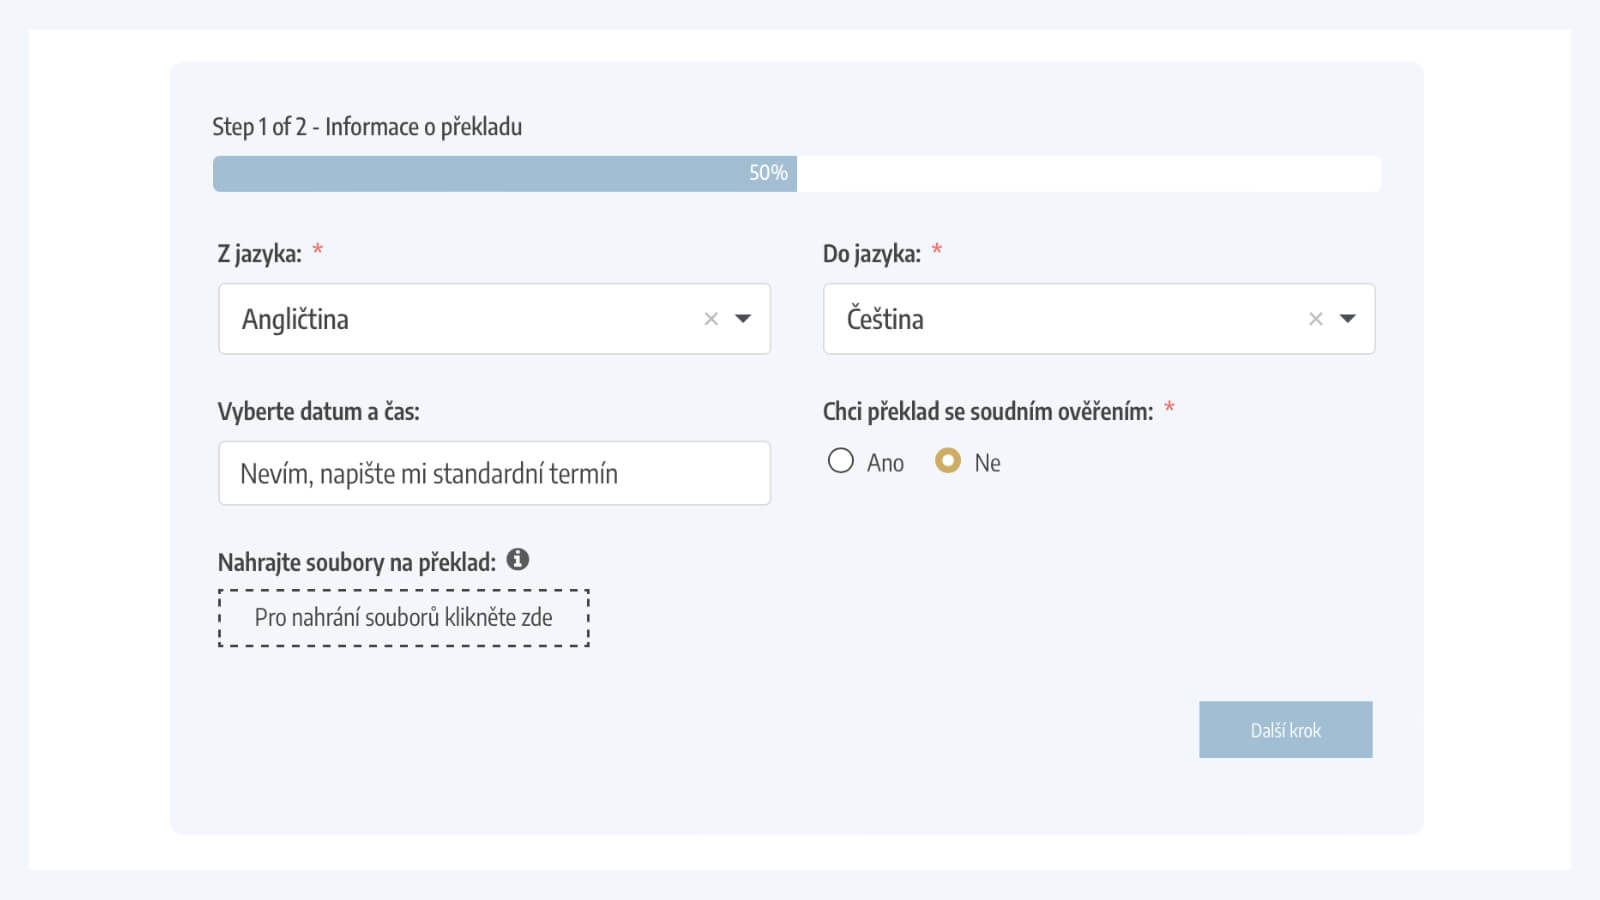Click the Pro nahrání souborů upload area
The height and width of the screenshot is (900, 1600).
(404, 618)
